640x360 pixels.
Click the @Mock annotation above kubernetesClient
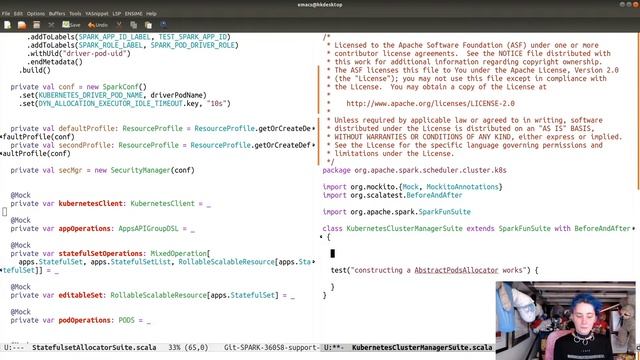point(20,195)
